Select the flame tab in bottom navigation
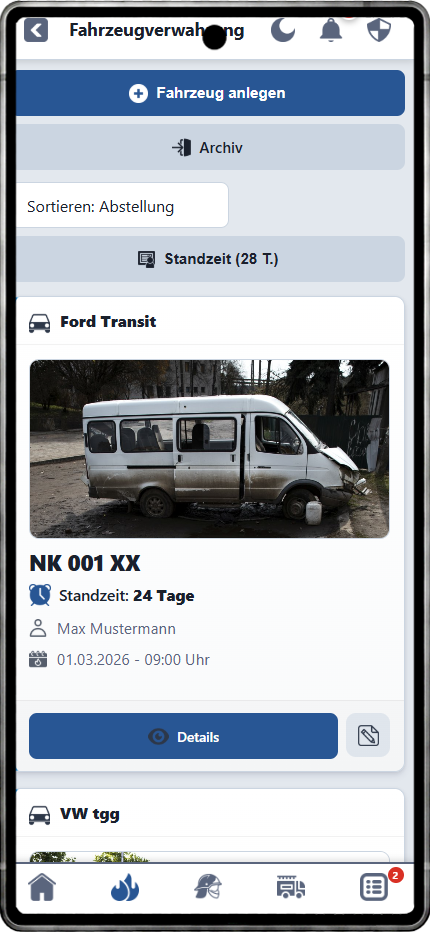The width and height of the screenshot is (430, 932). point(125,887)
